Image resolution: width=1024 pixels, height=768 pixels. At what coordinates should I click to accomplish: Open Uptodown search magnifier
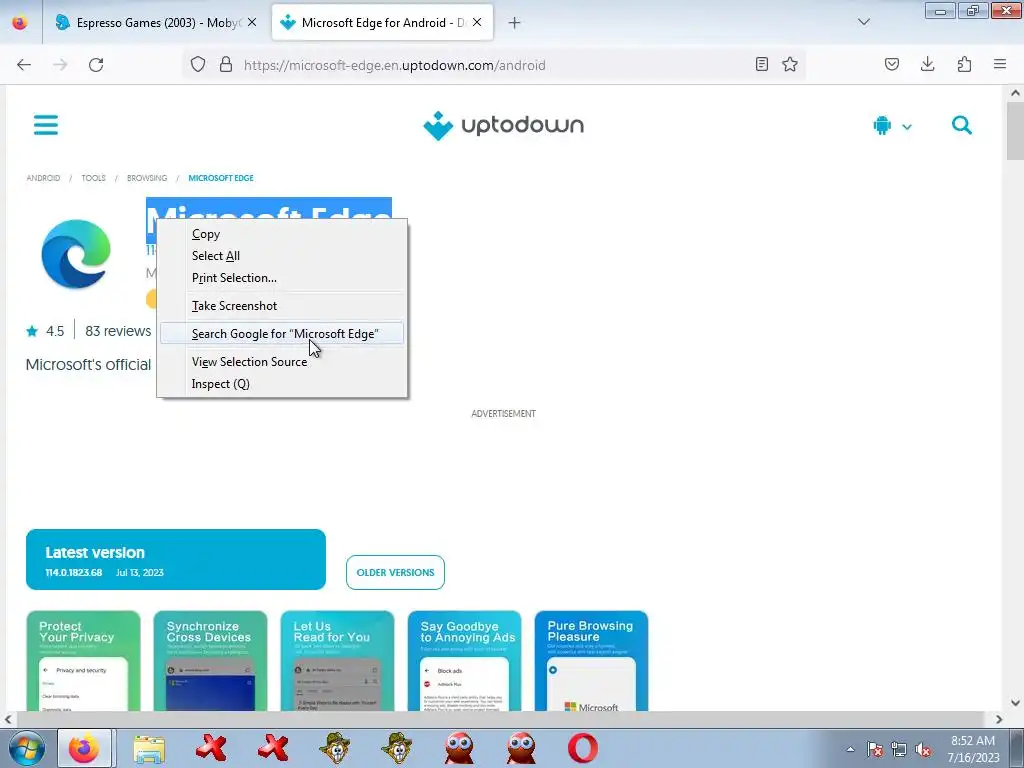961,125
